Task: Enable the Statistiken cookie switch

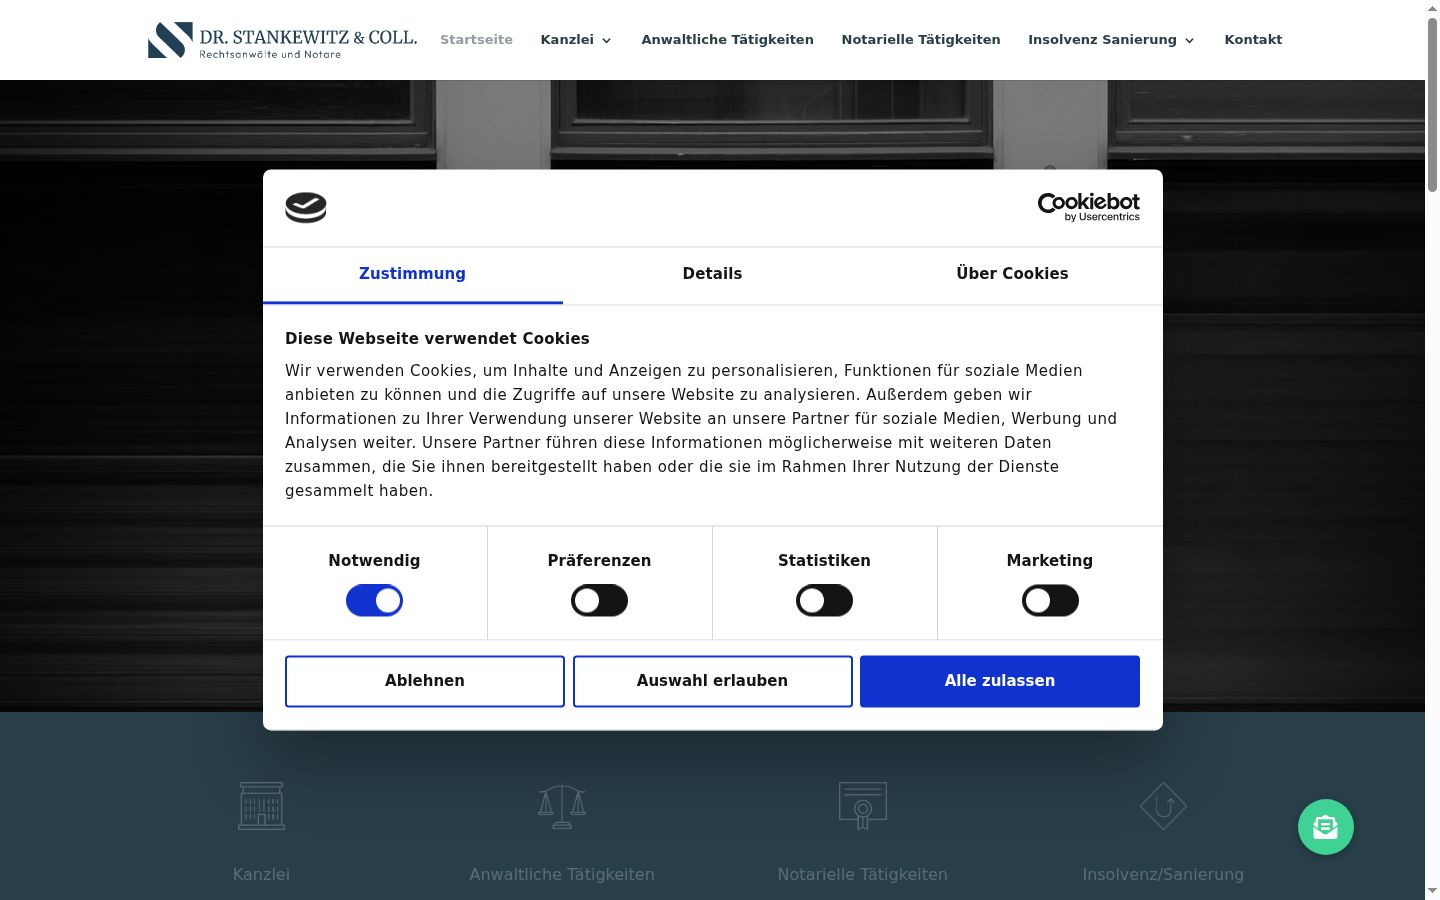Action: [x=824, y=600]
